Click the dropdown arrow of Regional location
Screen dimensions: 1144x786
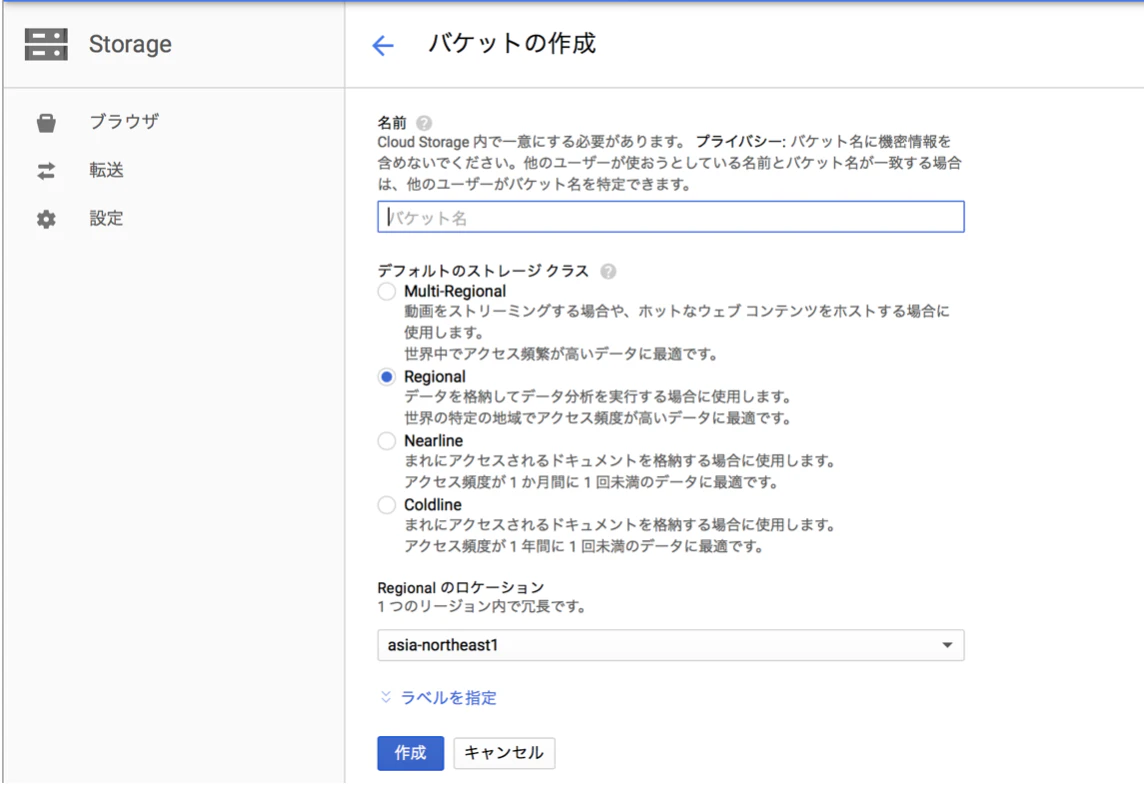pos(947,645)
